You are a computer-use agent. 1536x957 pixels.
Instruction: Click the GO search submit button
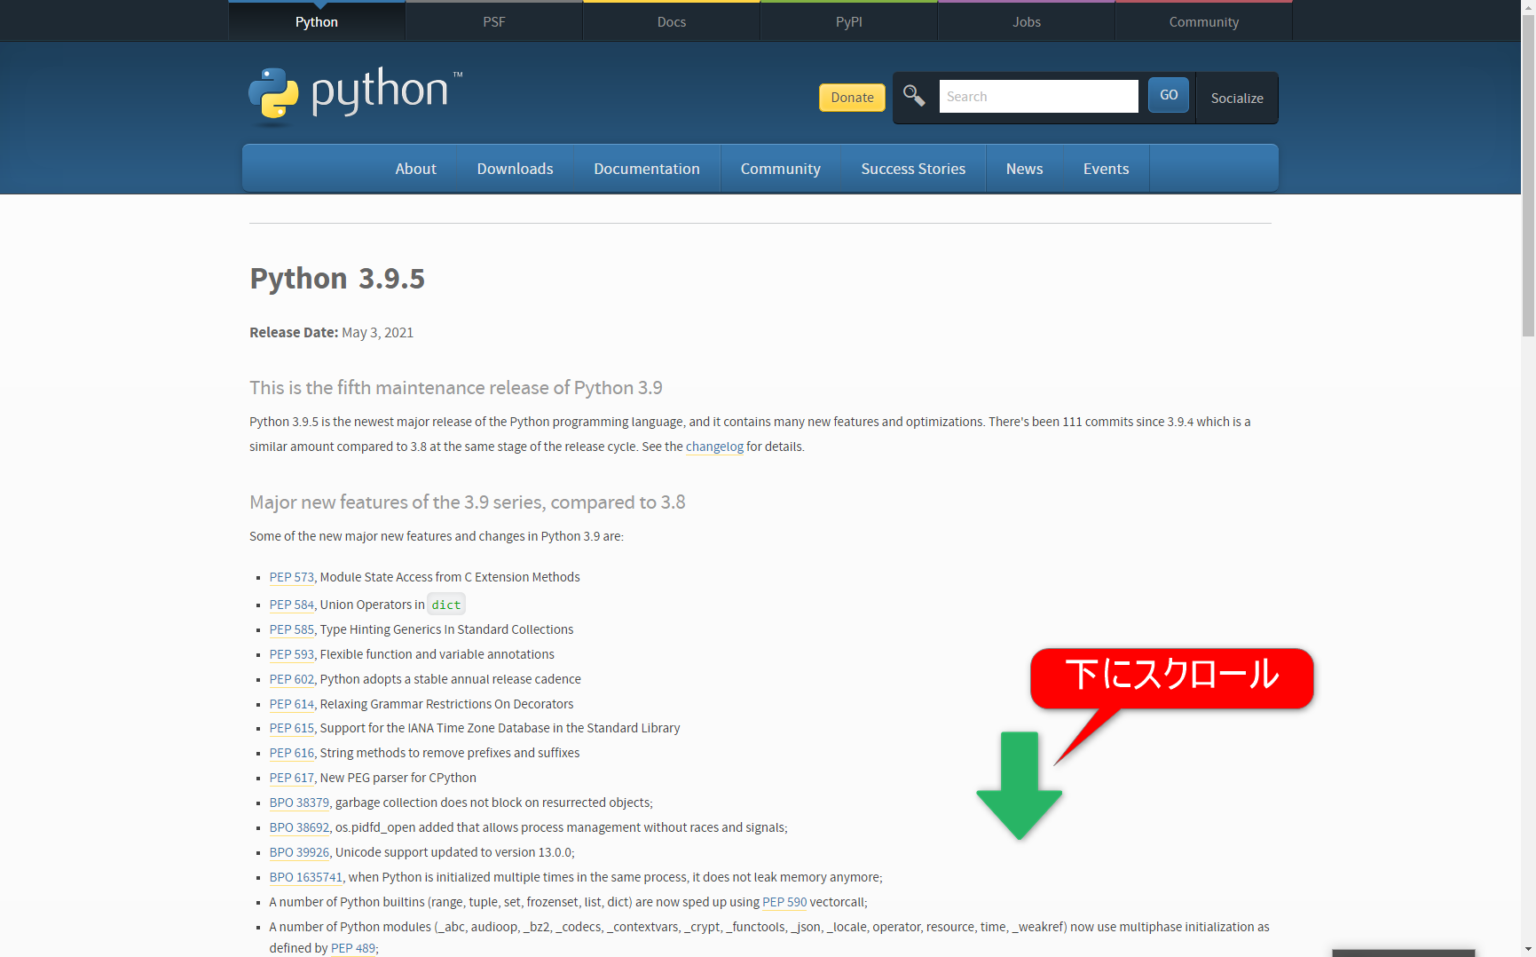1168,95
